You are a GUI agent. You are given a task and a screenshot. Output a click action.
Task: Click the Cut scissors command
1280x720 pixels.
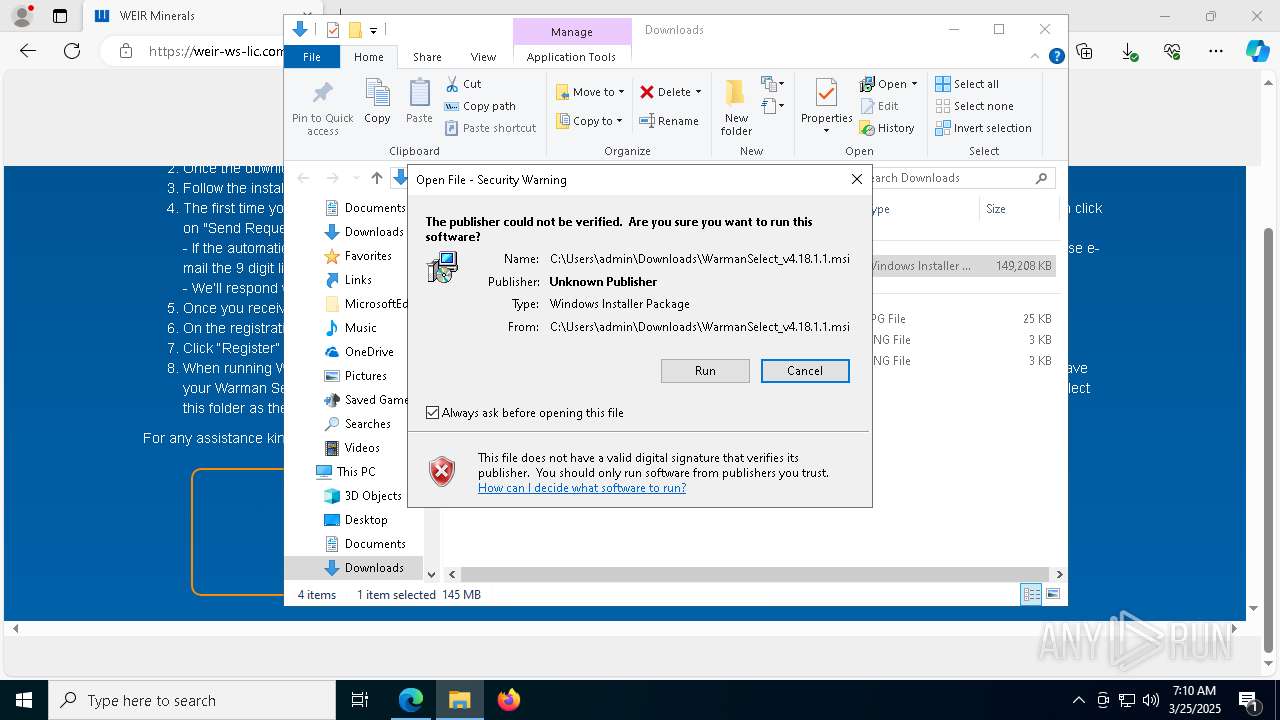pyautogui.click(x=463, y=84)
